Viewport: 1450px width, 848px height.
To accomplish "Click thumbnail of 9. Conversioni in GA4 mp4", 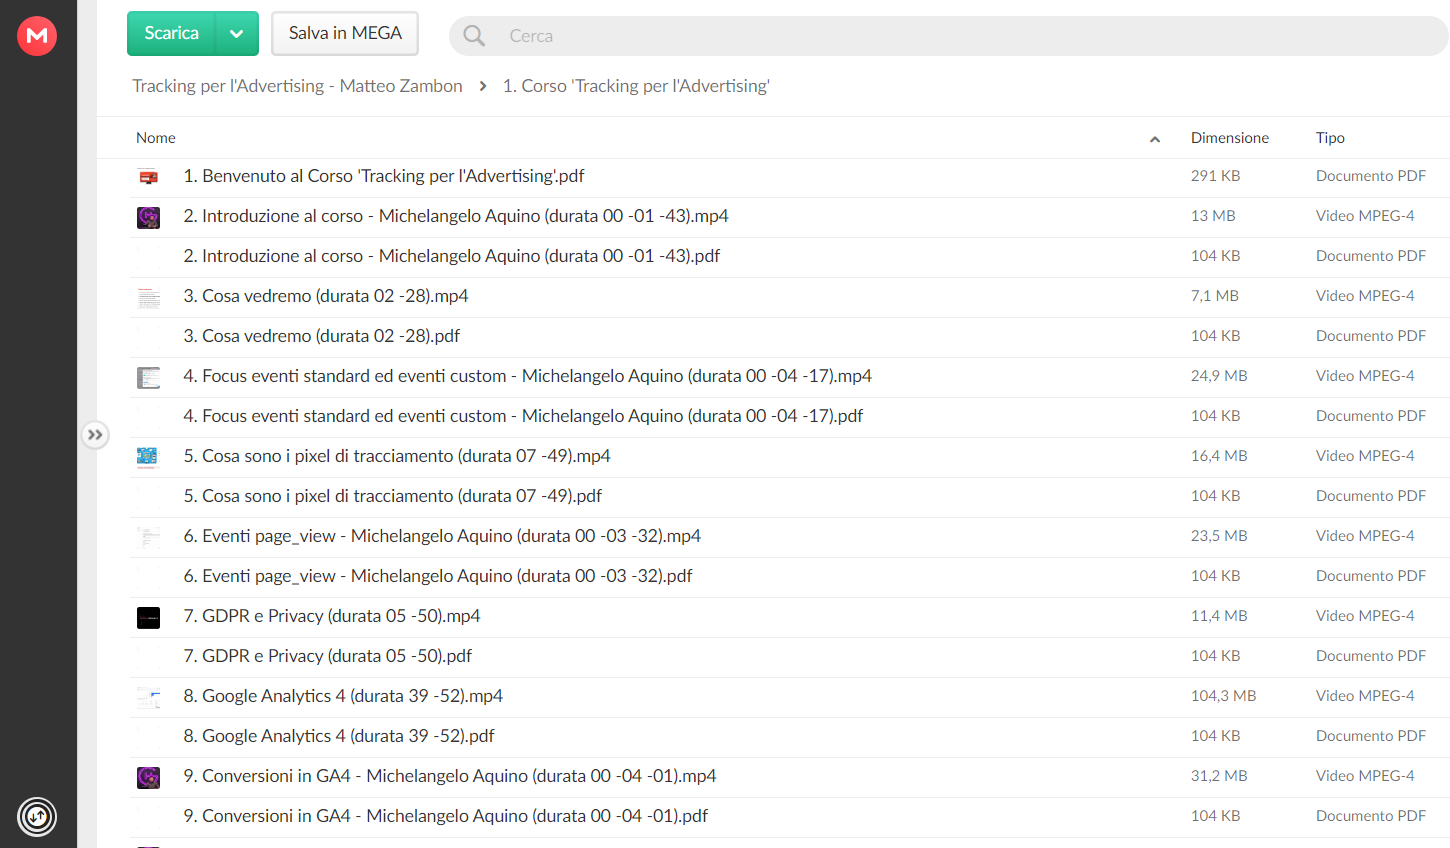I will click(x=148, y=777).
